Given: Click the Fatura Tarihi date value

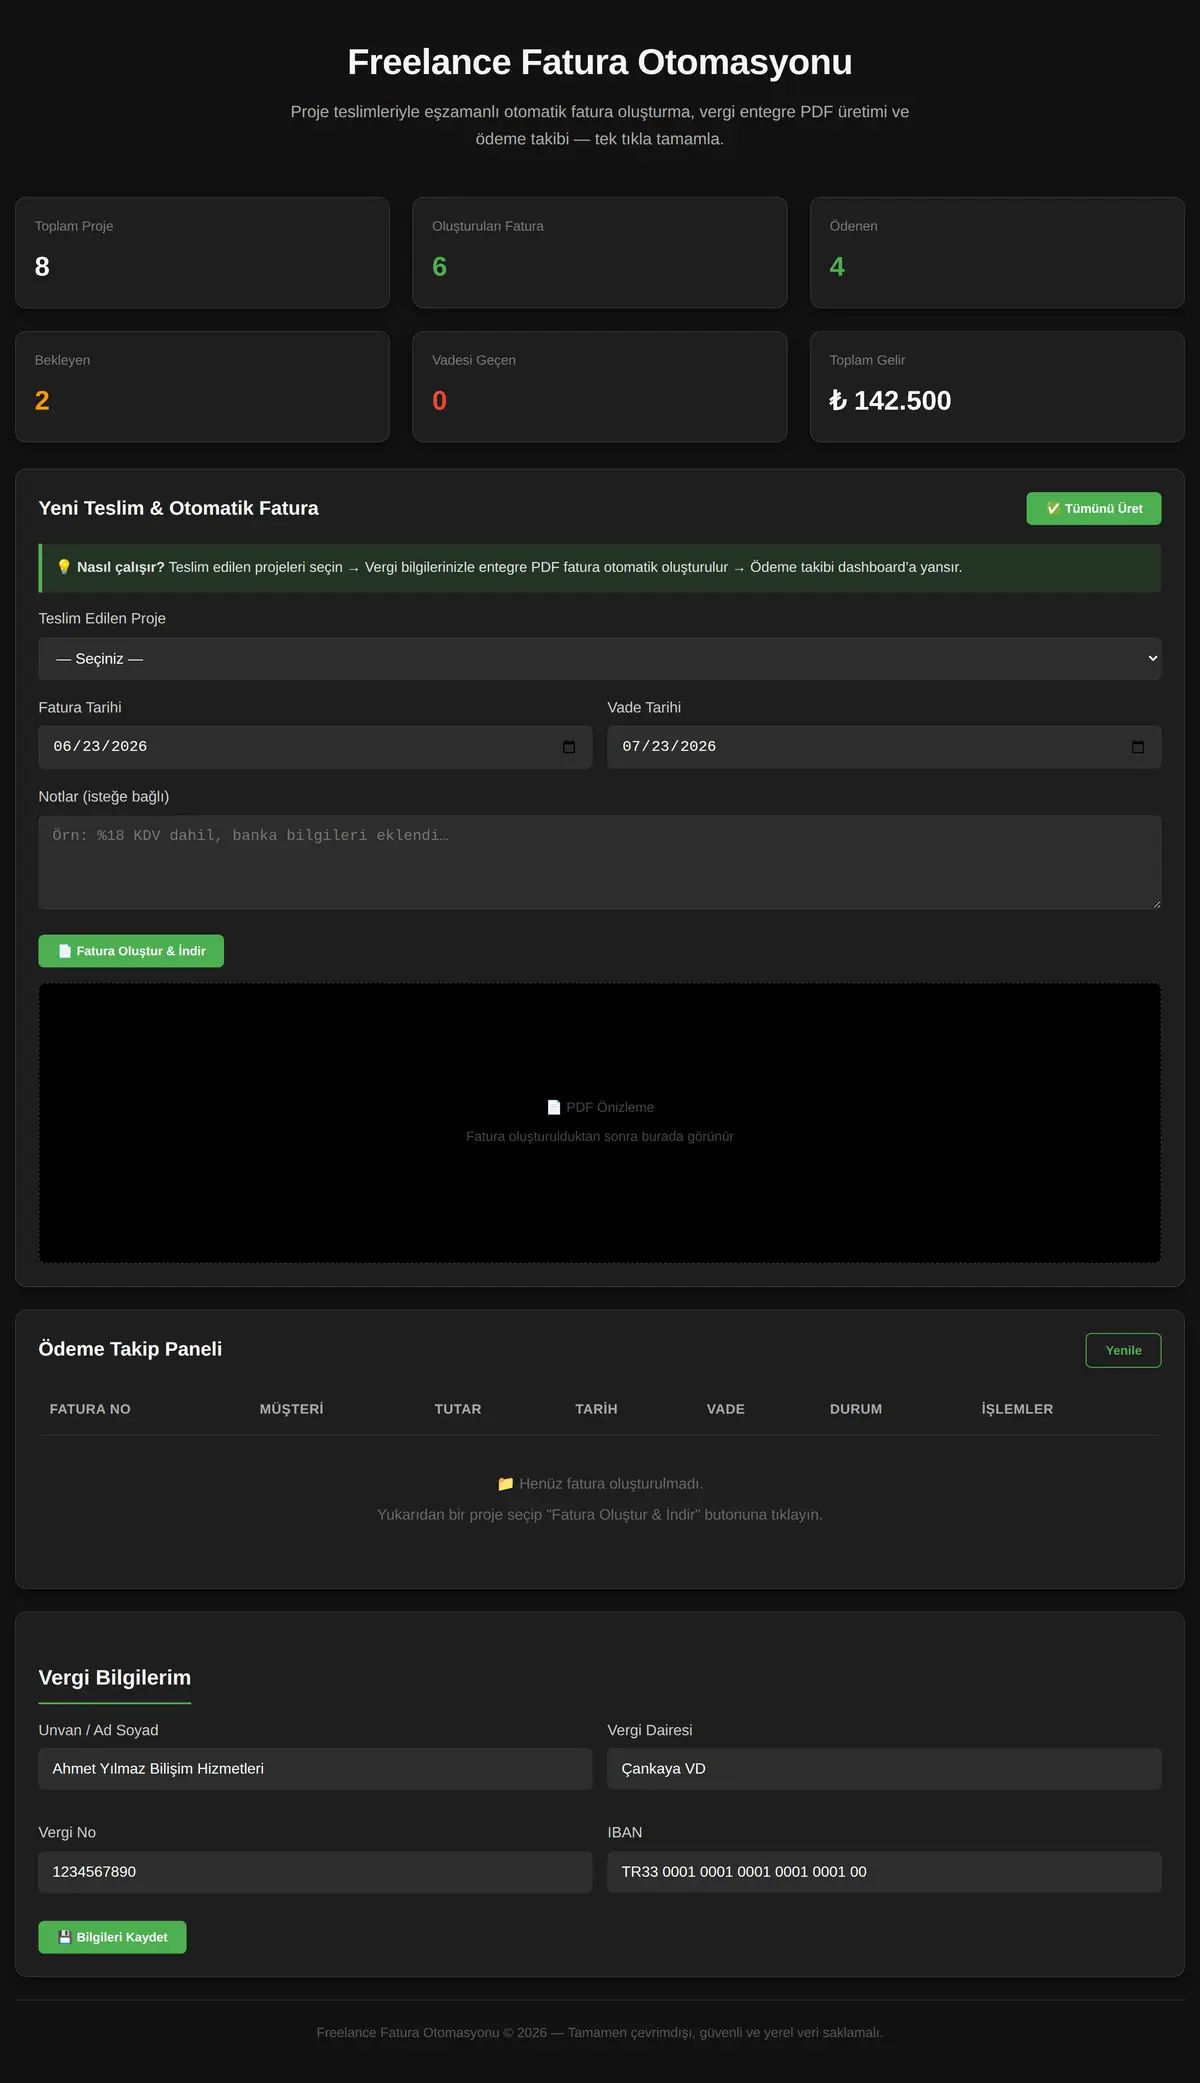Looking at the screenshot, I should coord(100,747).
